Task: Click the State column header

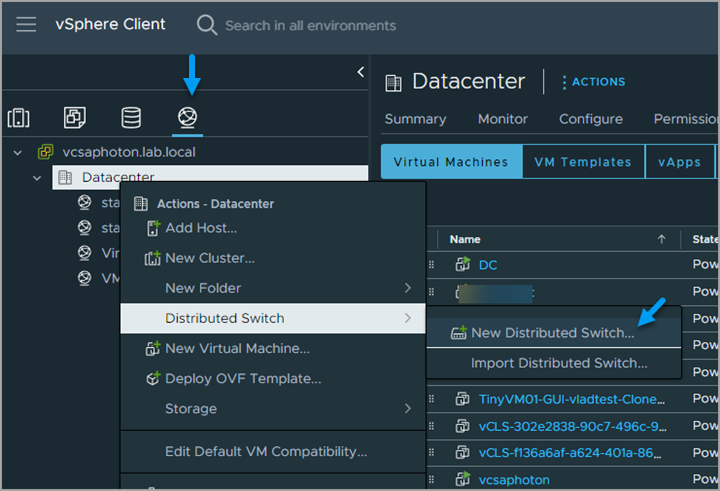Action: pyautogui.click(x=705, y=239)
